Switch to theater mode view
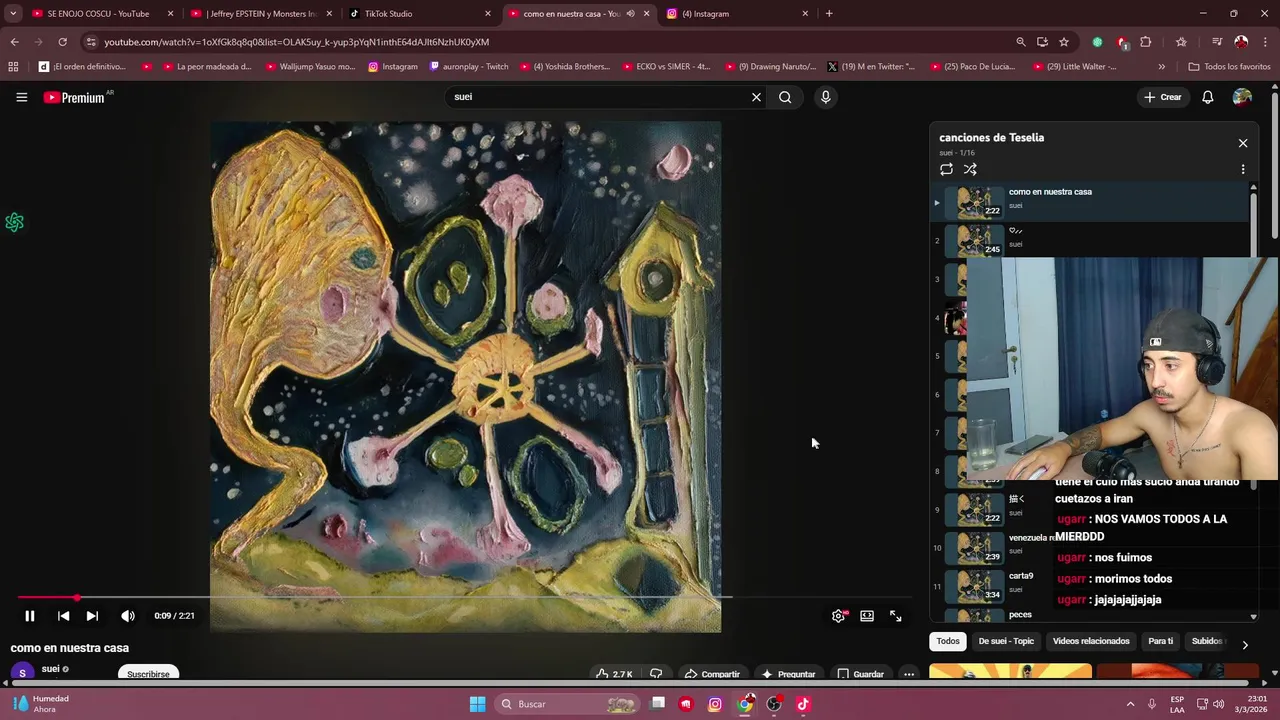The height and width of the screenshot is (720, 1280). pos(867,616)
